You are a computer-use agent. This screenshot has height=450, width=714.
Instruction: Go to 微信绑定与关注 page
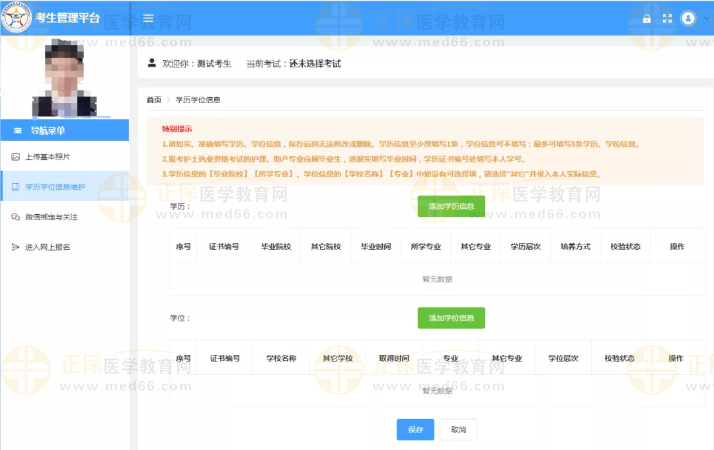tap(51, 217)
